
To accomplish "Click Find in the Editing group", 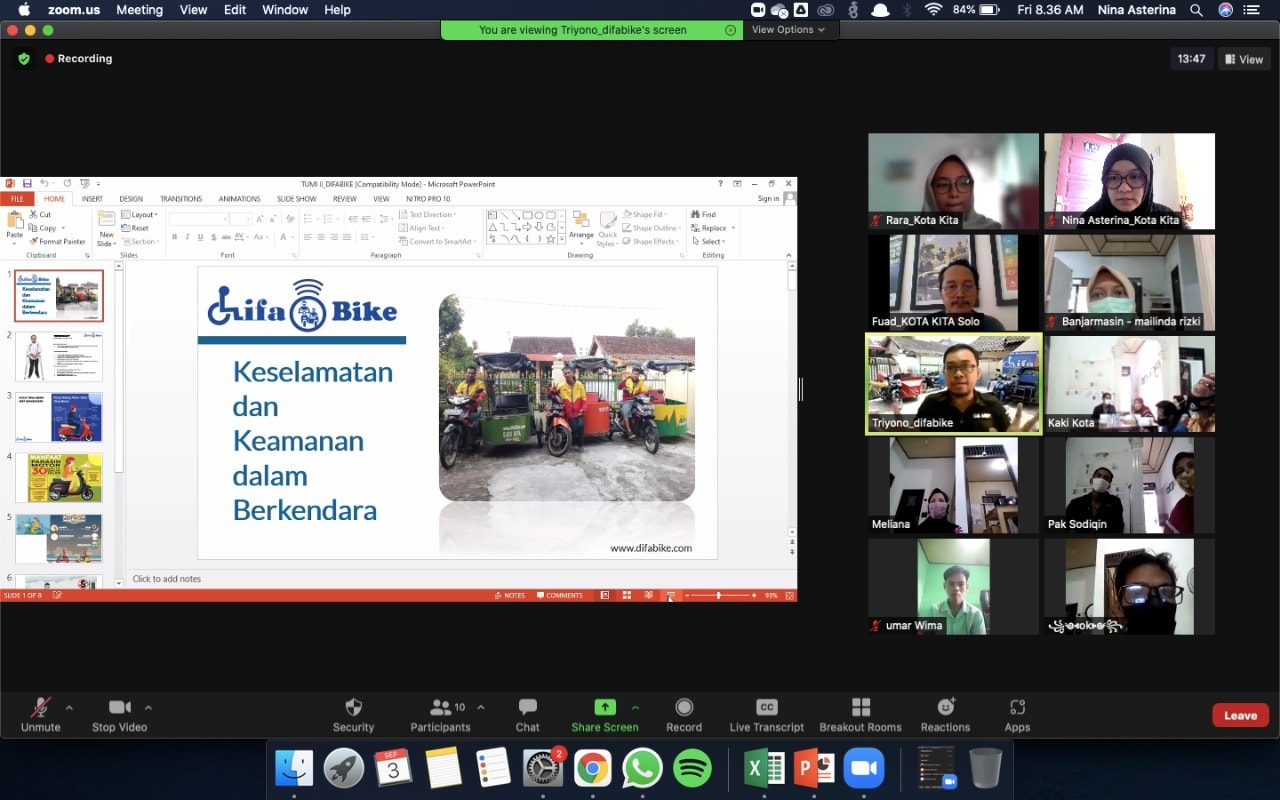I will [703, 215].
